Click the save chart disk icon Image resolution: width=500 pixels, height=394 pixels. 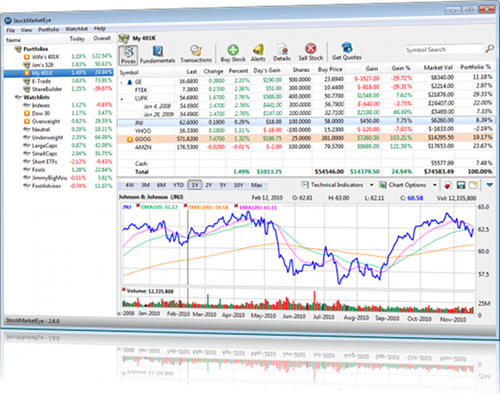[x=461, y=185]
